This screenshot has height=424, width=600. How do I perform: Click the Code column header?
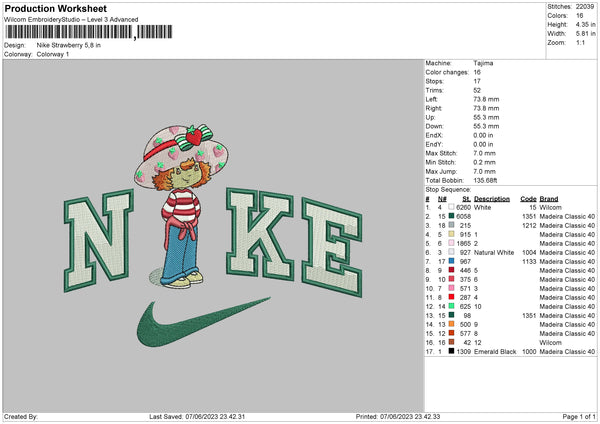tap(528, 199)
